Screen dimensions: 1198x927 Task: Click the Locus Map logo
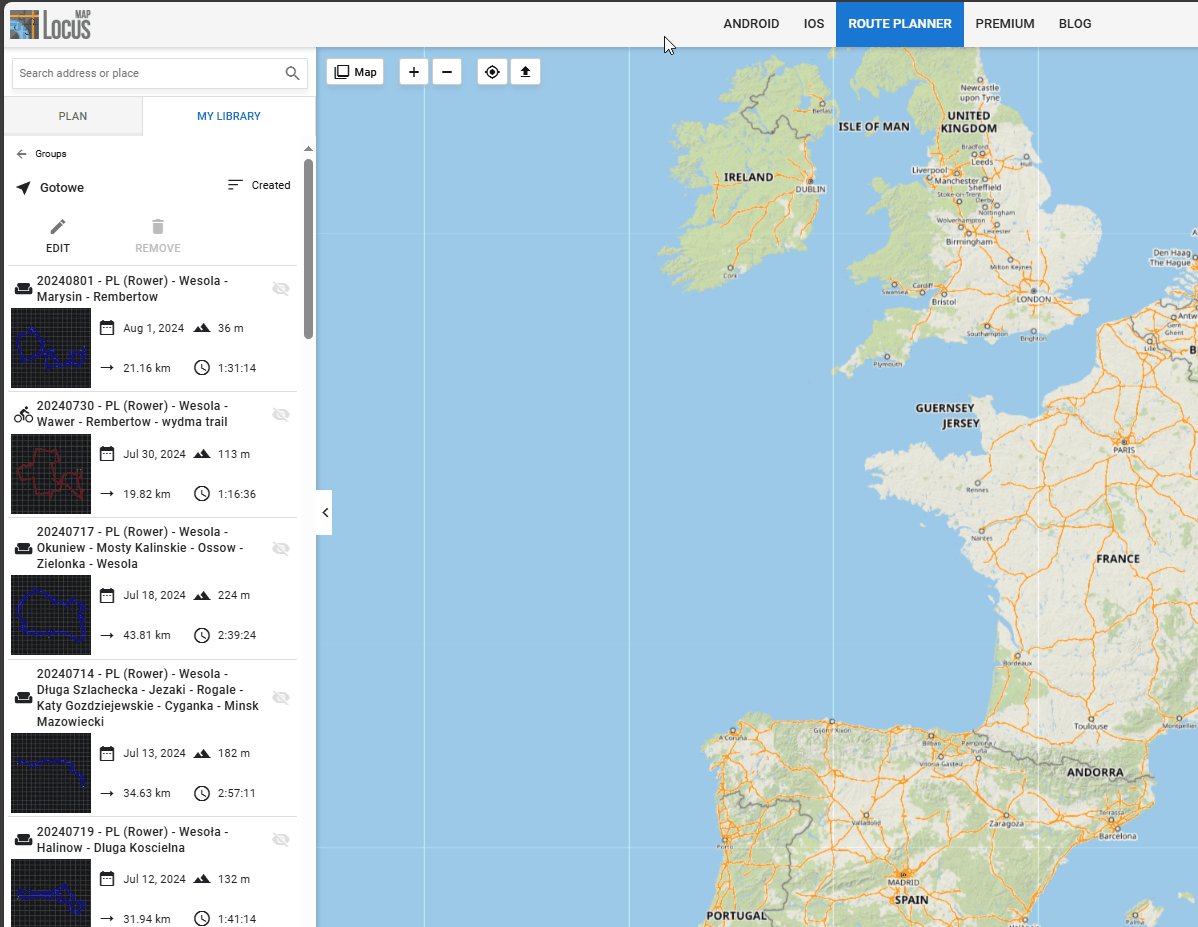coord(51,24)
